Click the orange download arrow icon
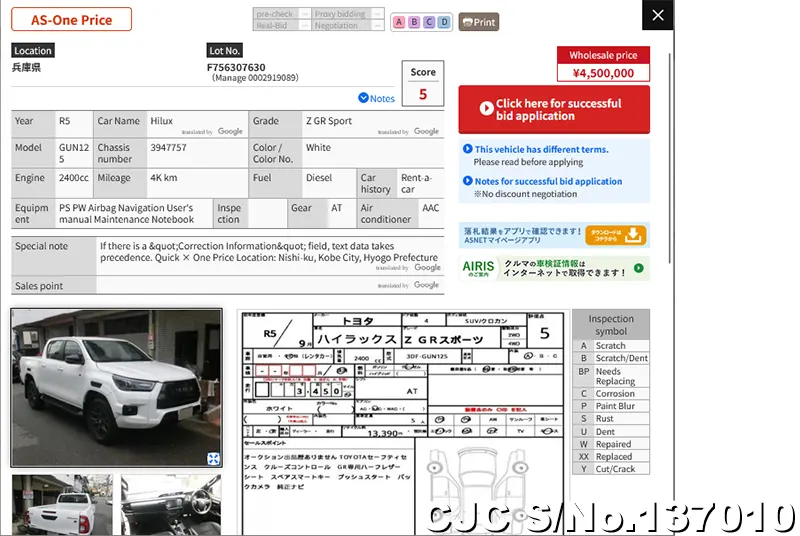 click(x=633, y=235)
